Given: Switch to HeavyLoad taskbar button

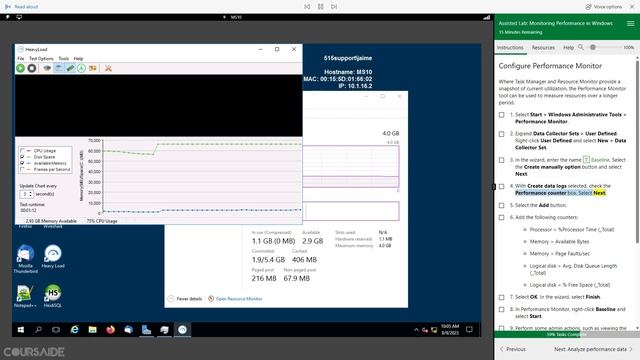Looking at the screenshot, I should pyautogui.click(x=182, y=329).
